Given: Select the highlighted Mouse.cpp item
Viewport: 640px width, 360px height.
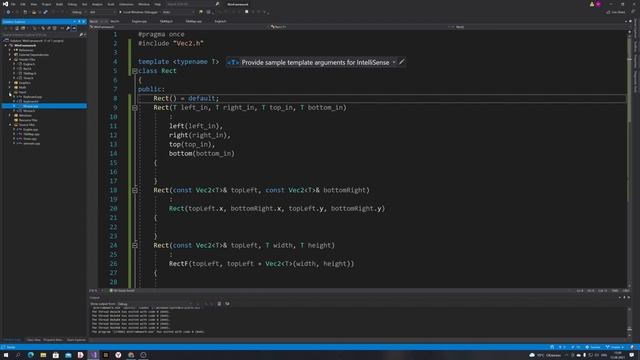Looking at the screenshot, I should (44, 106).
